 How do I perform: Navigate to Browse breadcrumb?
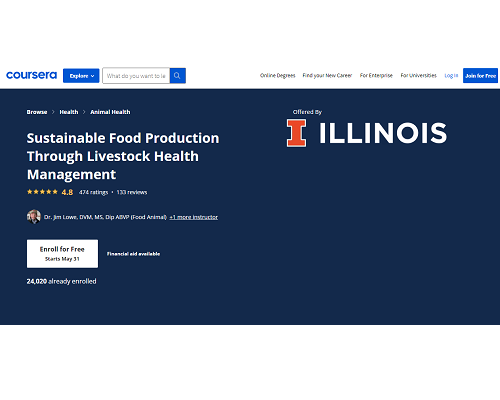click(x=37, y=112)
